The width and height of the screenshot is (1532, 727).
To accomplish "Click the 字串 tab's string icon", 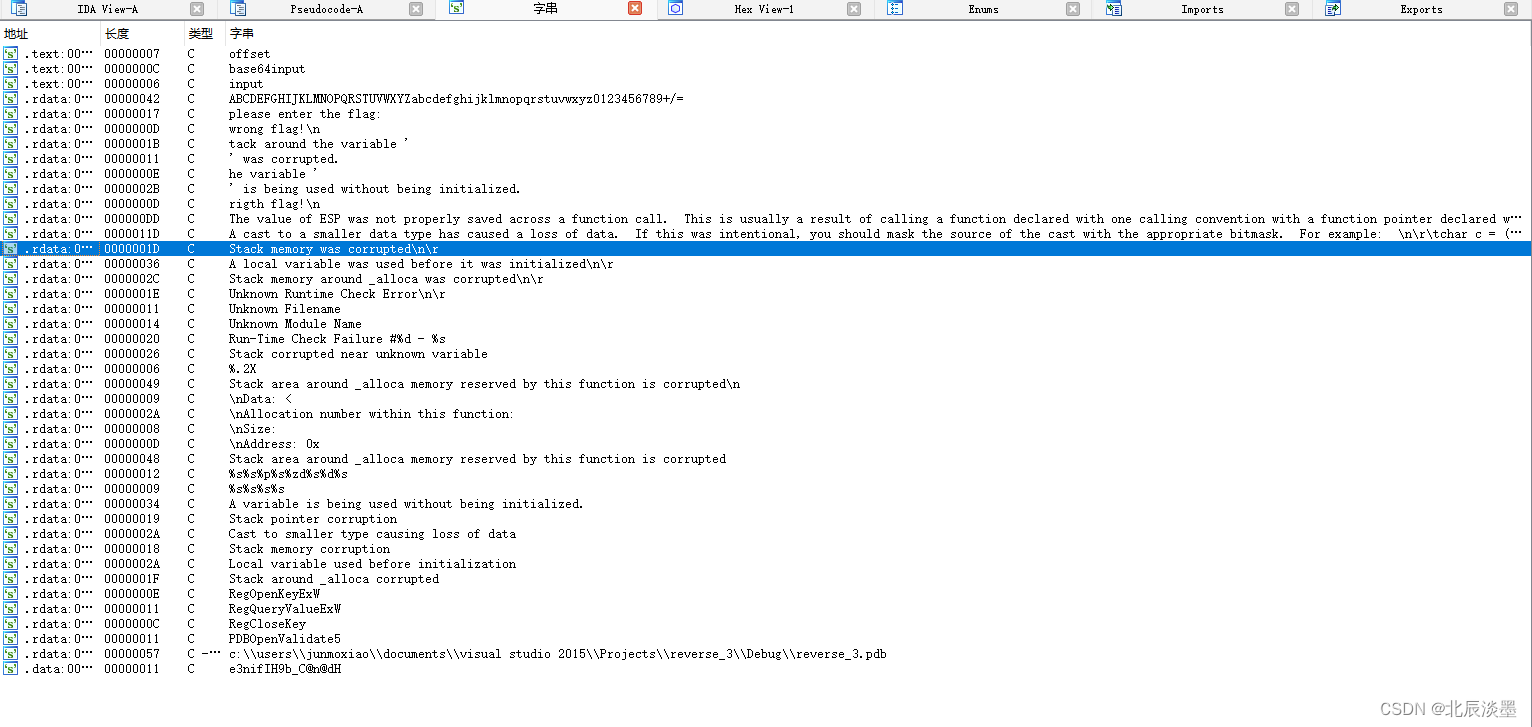I will pyautogui.click(x=456, y=9).
